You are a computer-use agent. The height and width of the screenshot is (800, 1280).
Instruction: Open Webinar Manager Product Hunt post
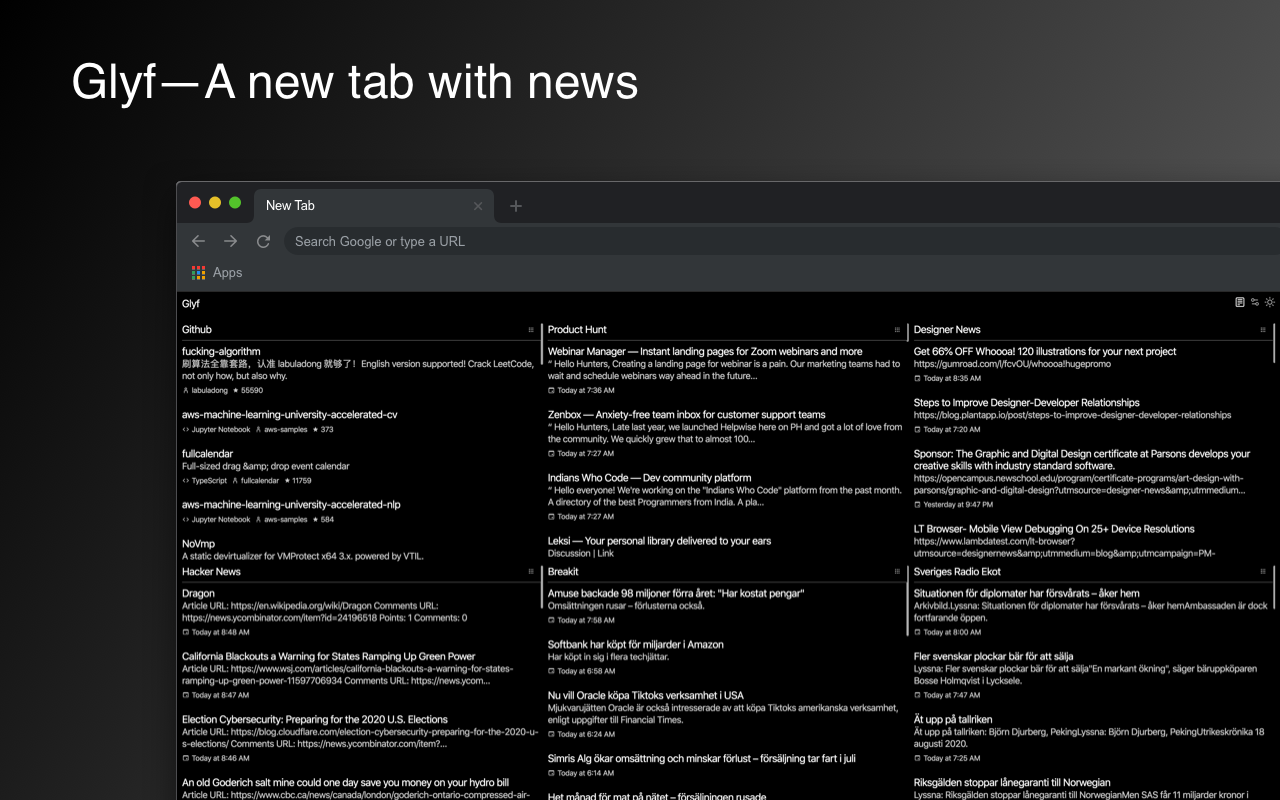tap(705, 351)
